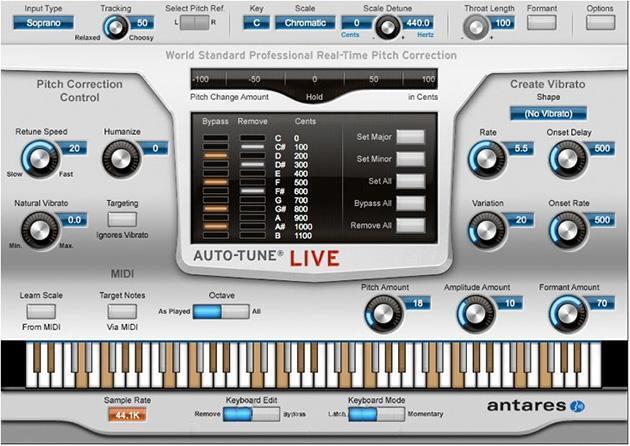Click the 44.1K Sample Rate display
The image size is (630, 446).
click(127, 414)
